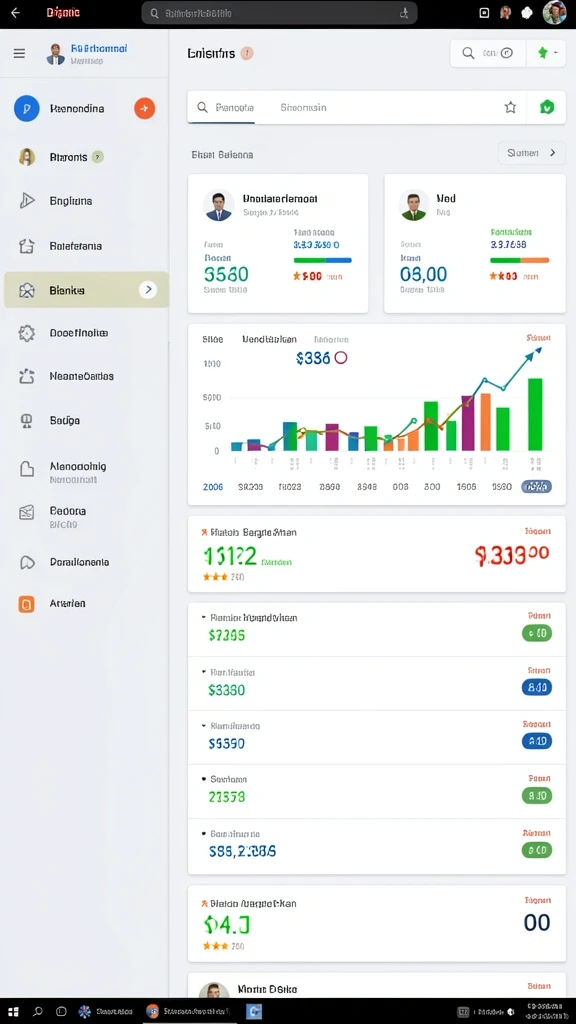Image resolution: width=576 pixels, height=1024 pixels.
Task: Expand the chevron on the highlighted sidebar item
Action: pyautogui.click(x=148, y=289)
